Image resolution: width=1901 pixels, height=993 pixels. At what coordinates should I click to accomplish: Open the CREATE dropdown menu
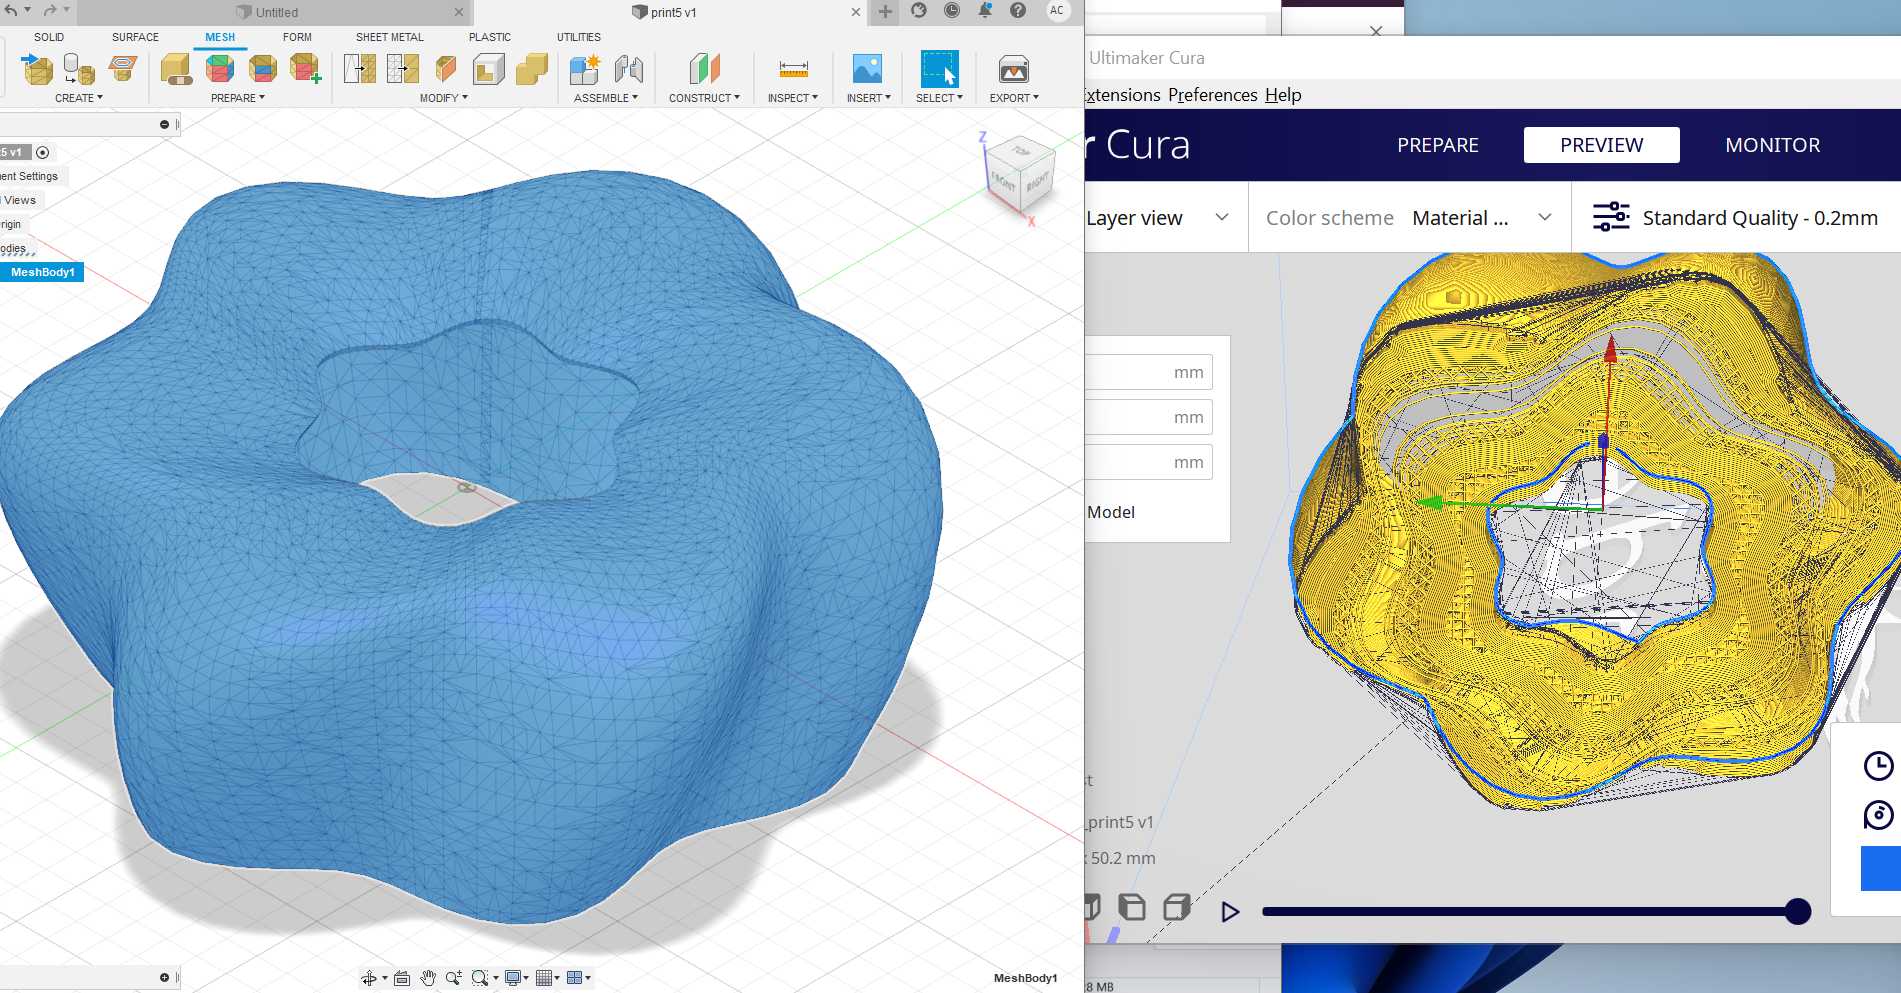(x=79, y=98)
